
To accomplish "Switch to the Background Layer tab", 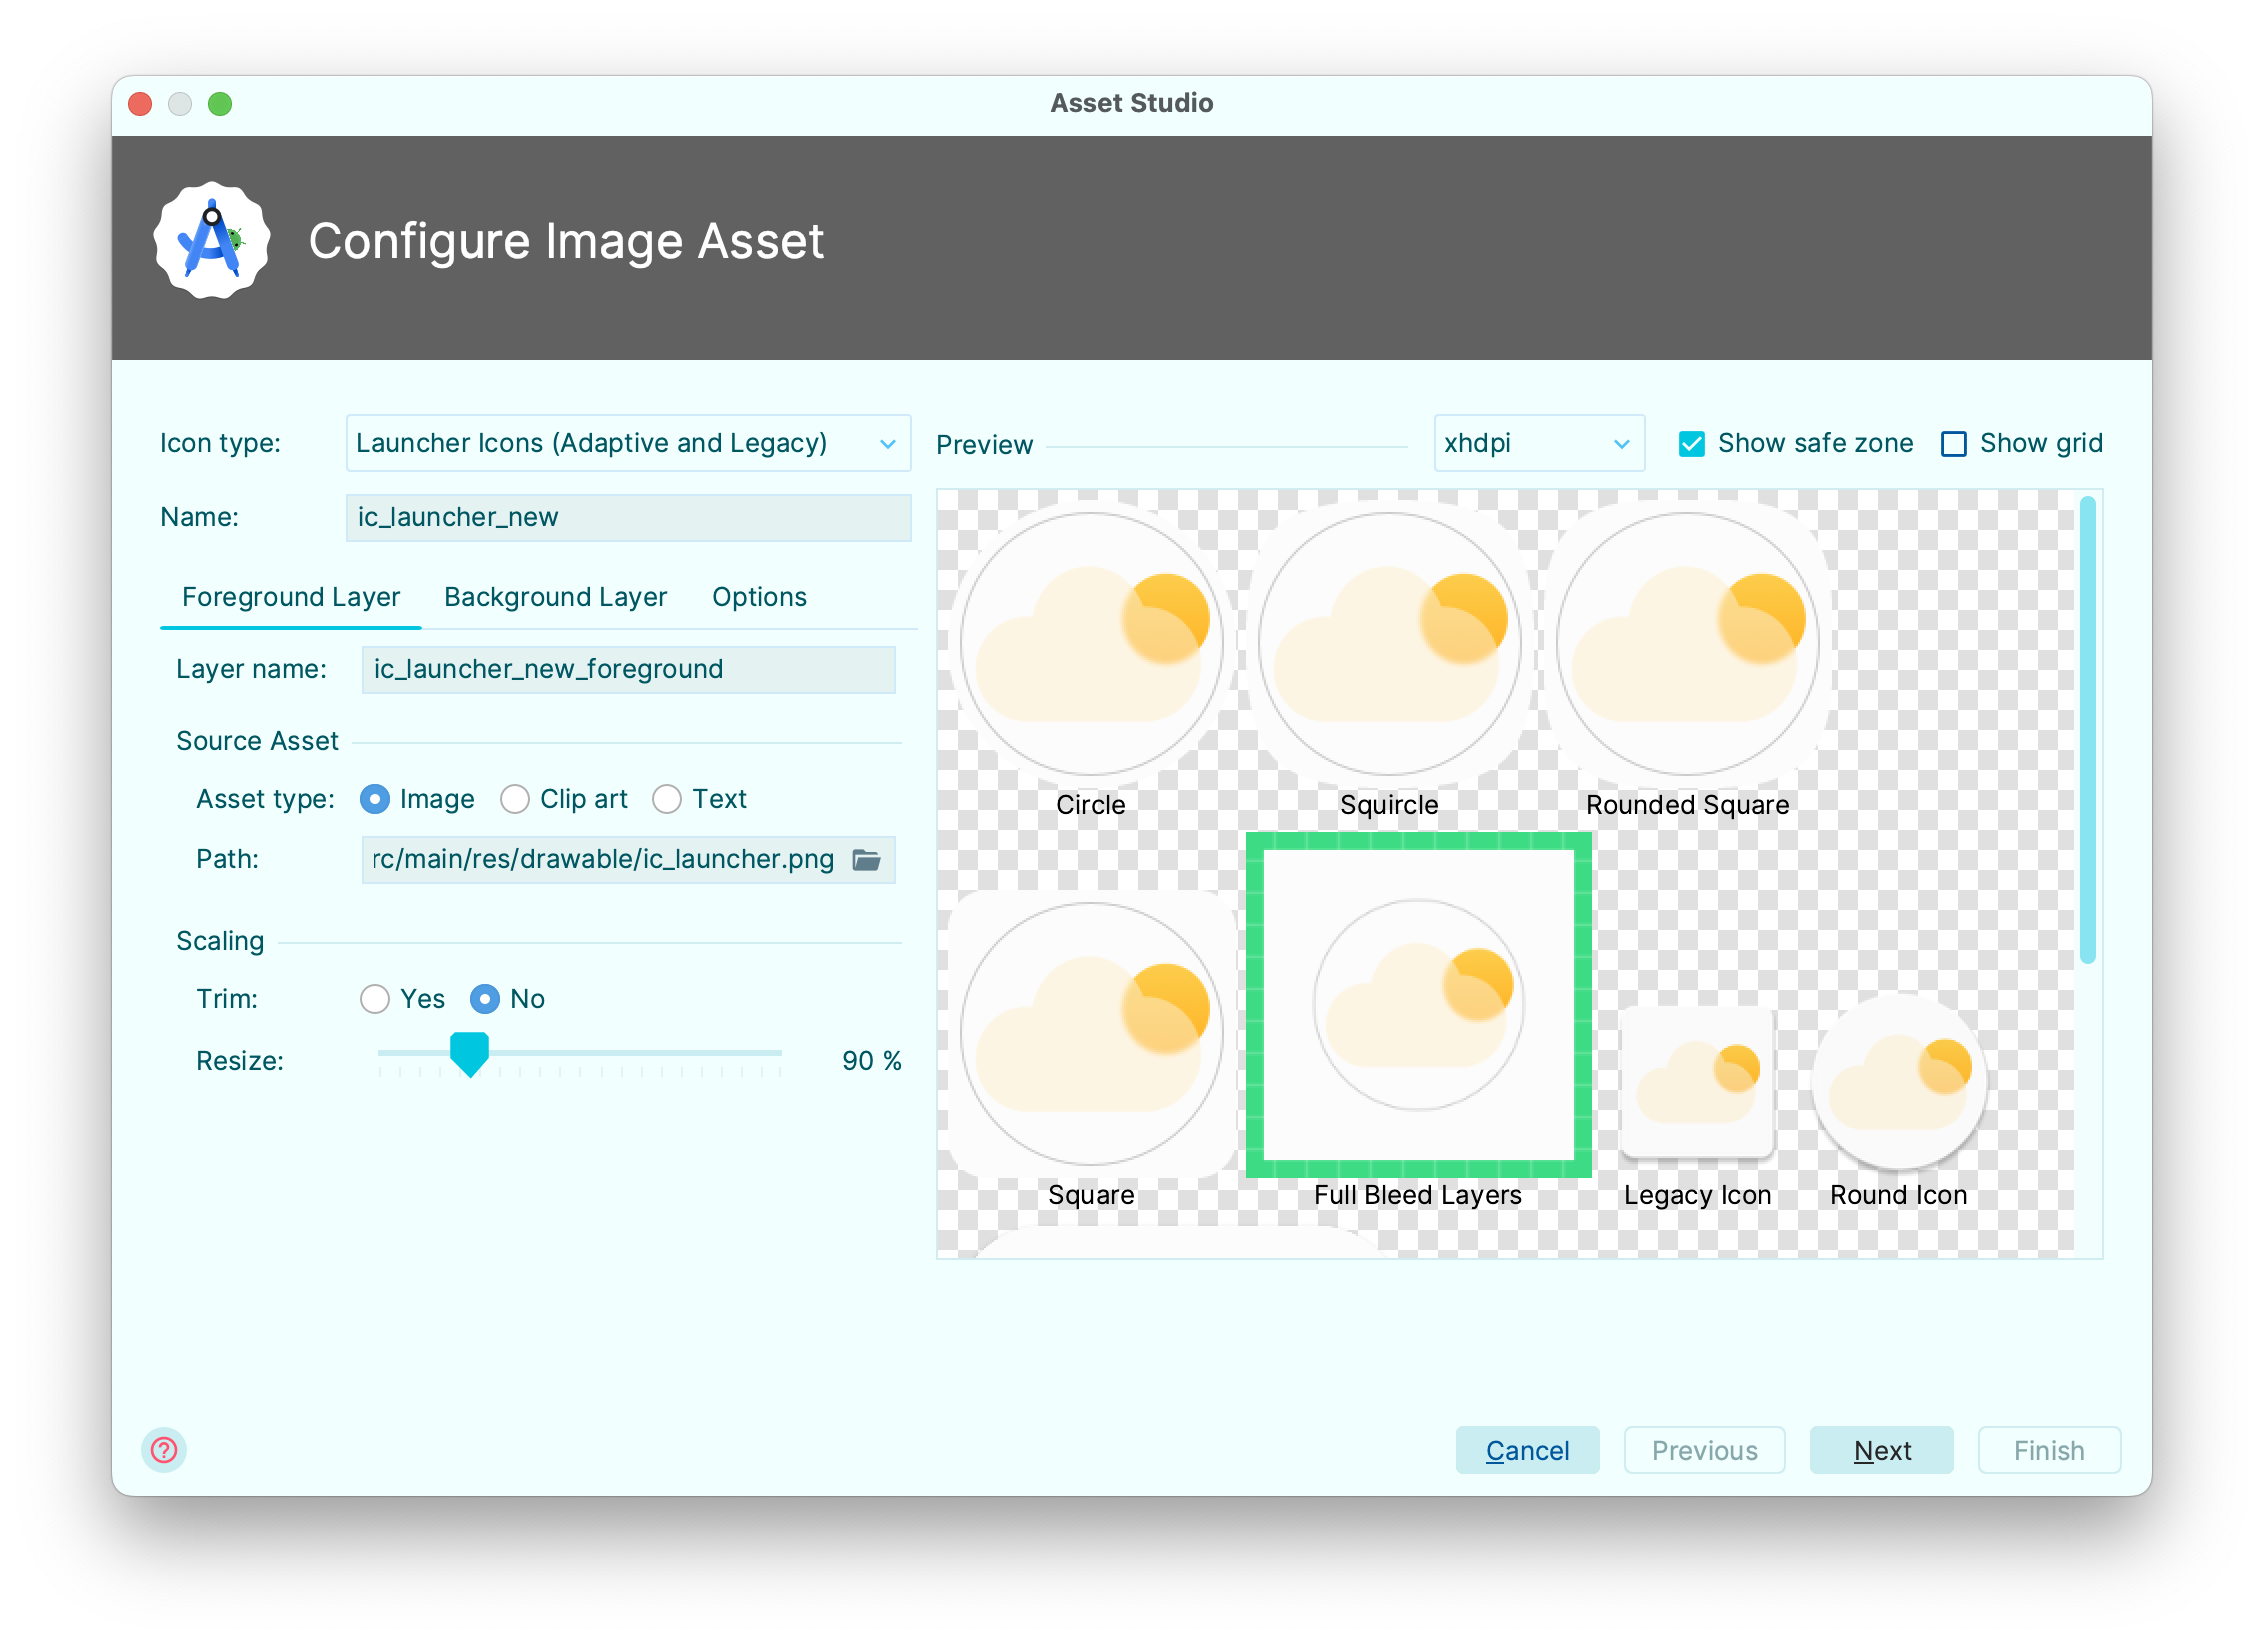I will click(x=555, y=597).
